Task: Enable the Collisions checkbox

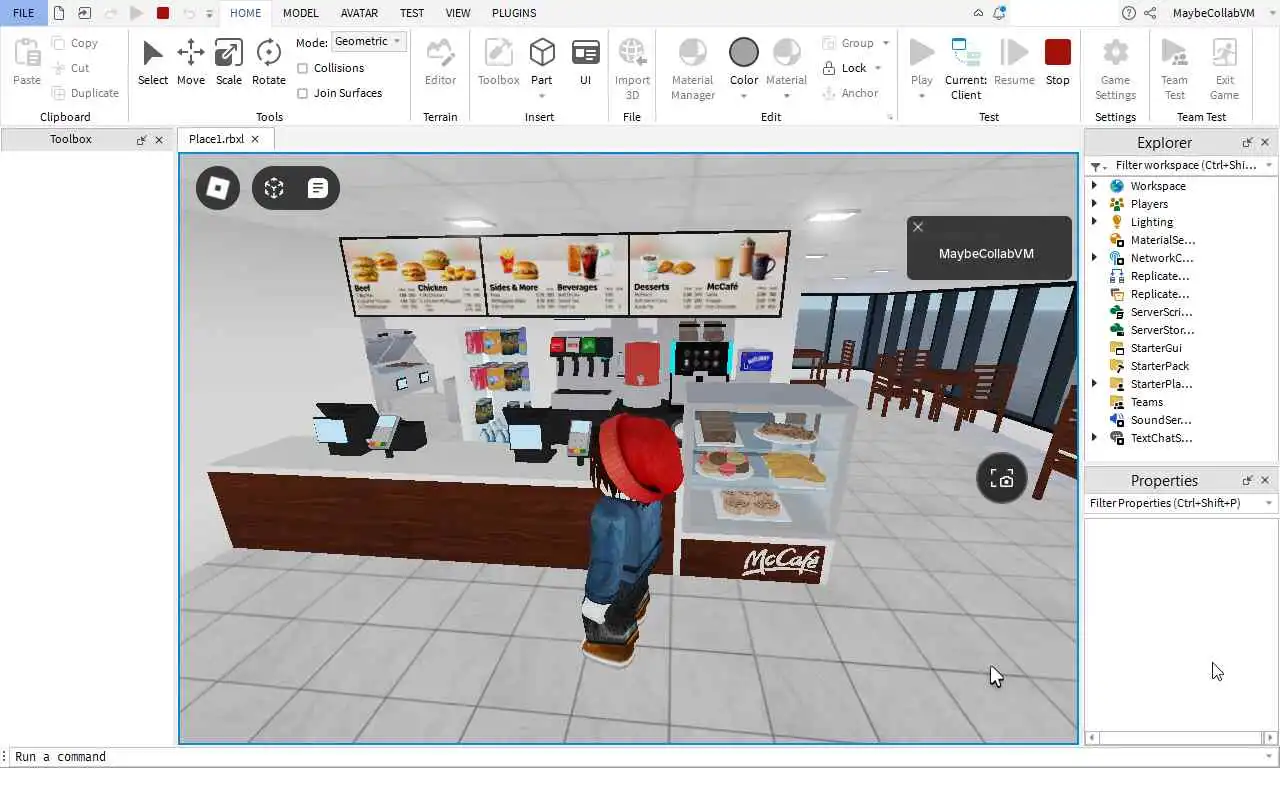Action: (303, 68)
